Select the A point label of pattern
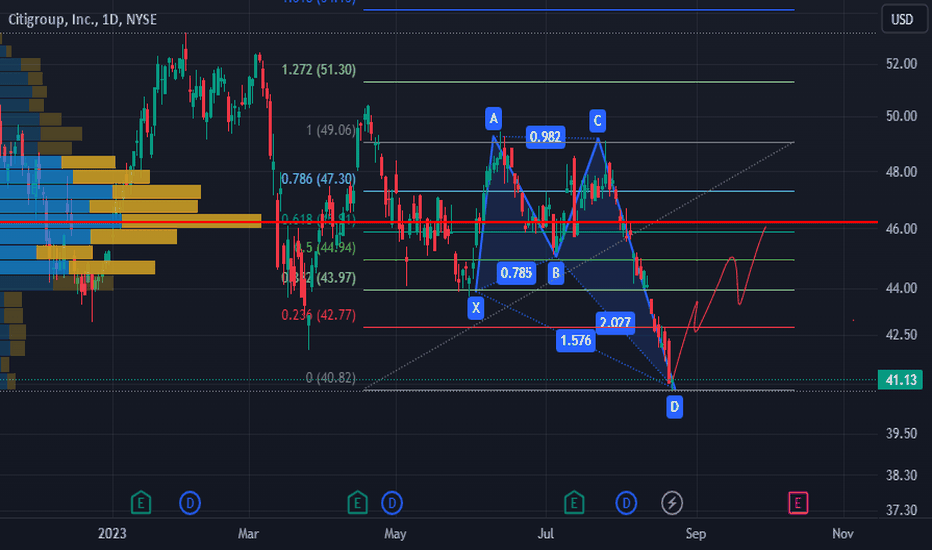This screenshot has height=550, width=932. 493,119
